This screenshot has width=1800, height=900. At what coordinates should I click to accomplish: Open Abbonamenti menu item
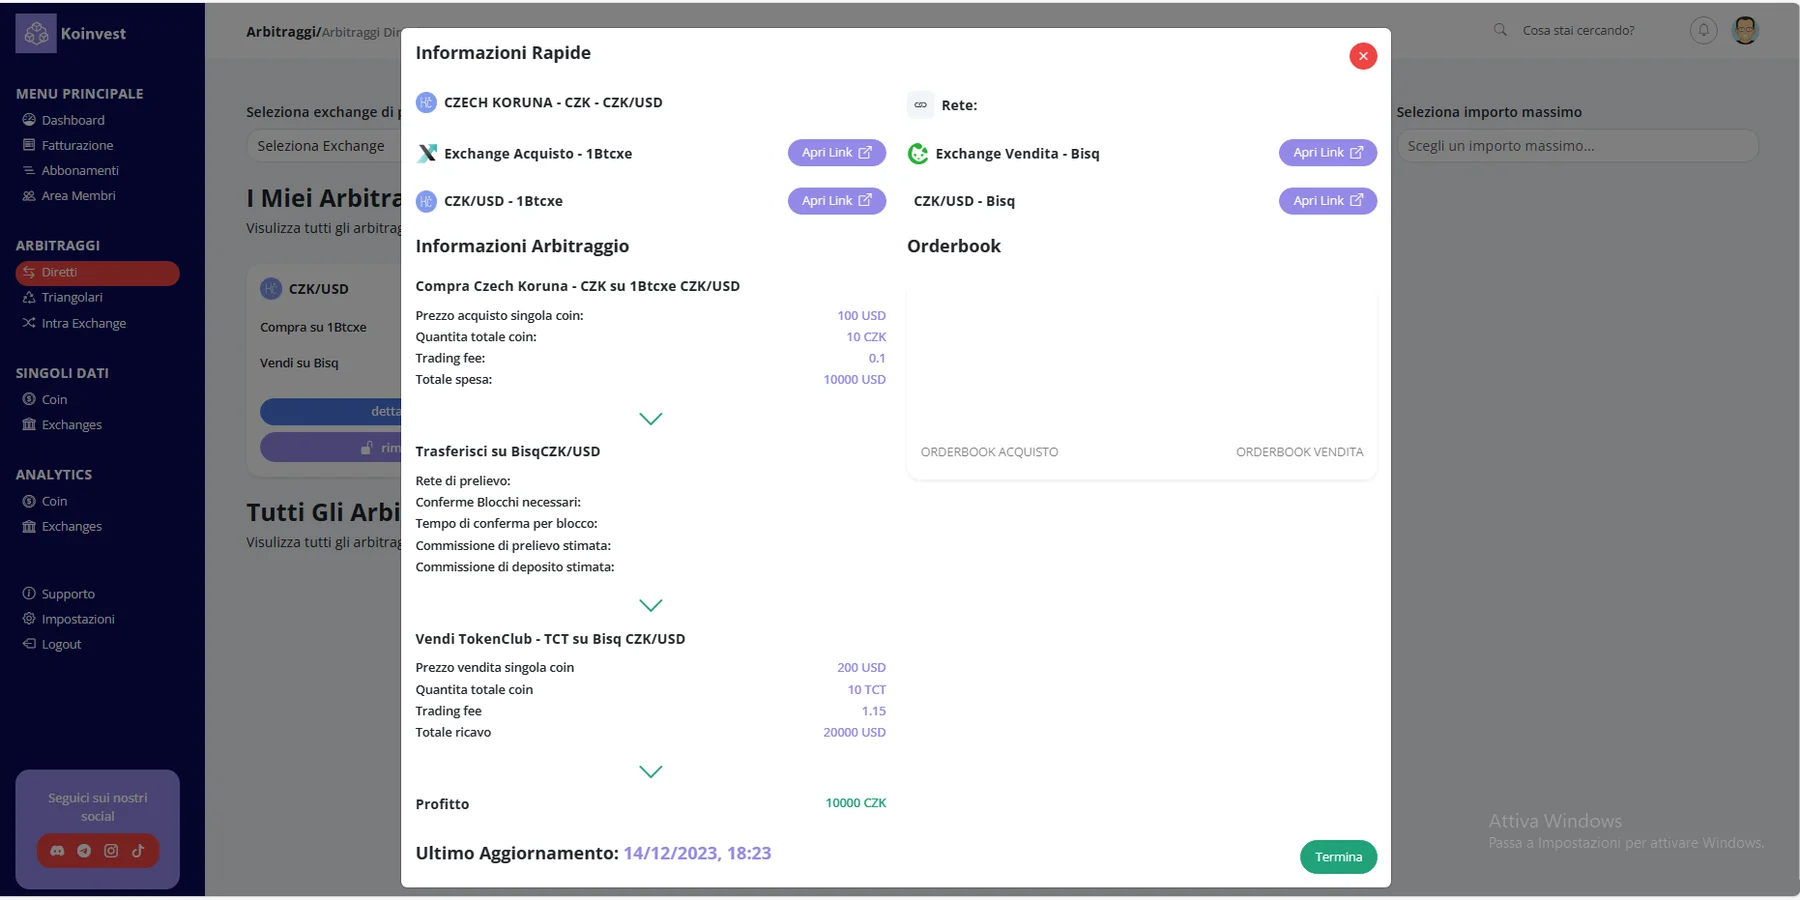[80, 171]
